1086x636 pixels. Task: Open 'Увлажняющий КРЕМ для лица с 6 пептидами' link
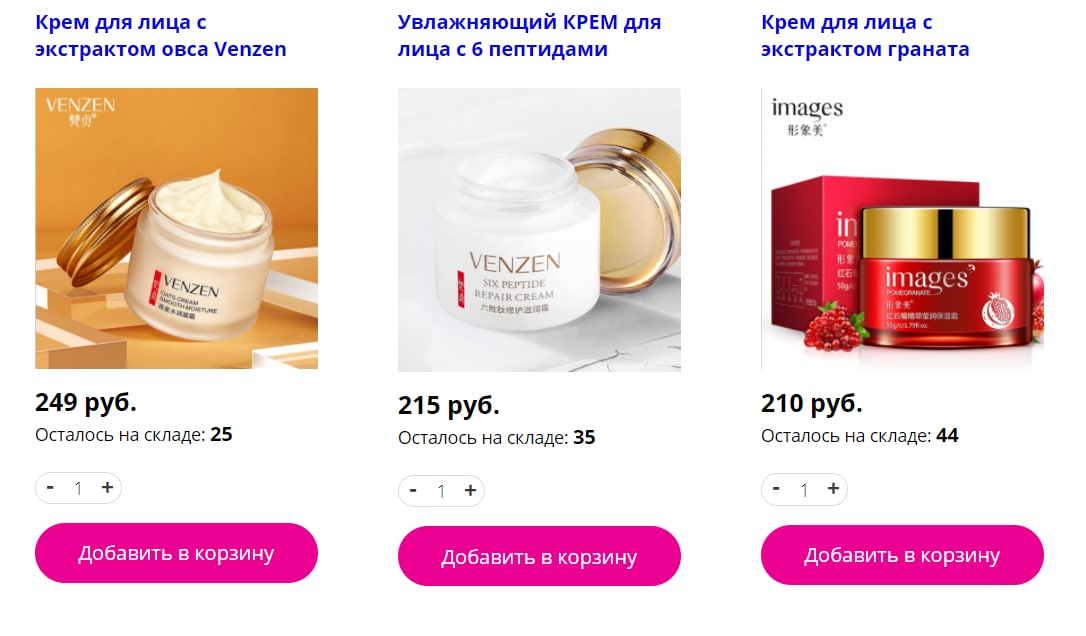pyautogui.click(x=530, y=35)
